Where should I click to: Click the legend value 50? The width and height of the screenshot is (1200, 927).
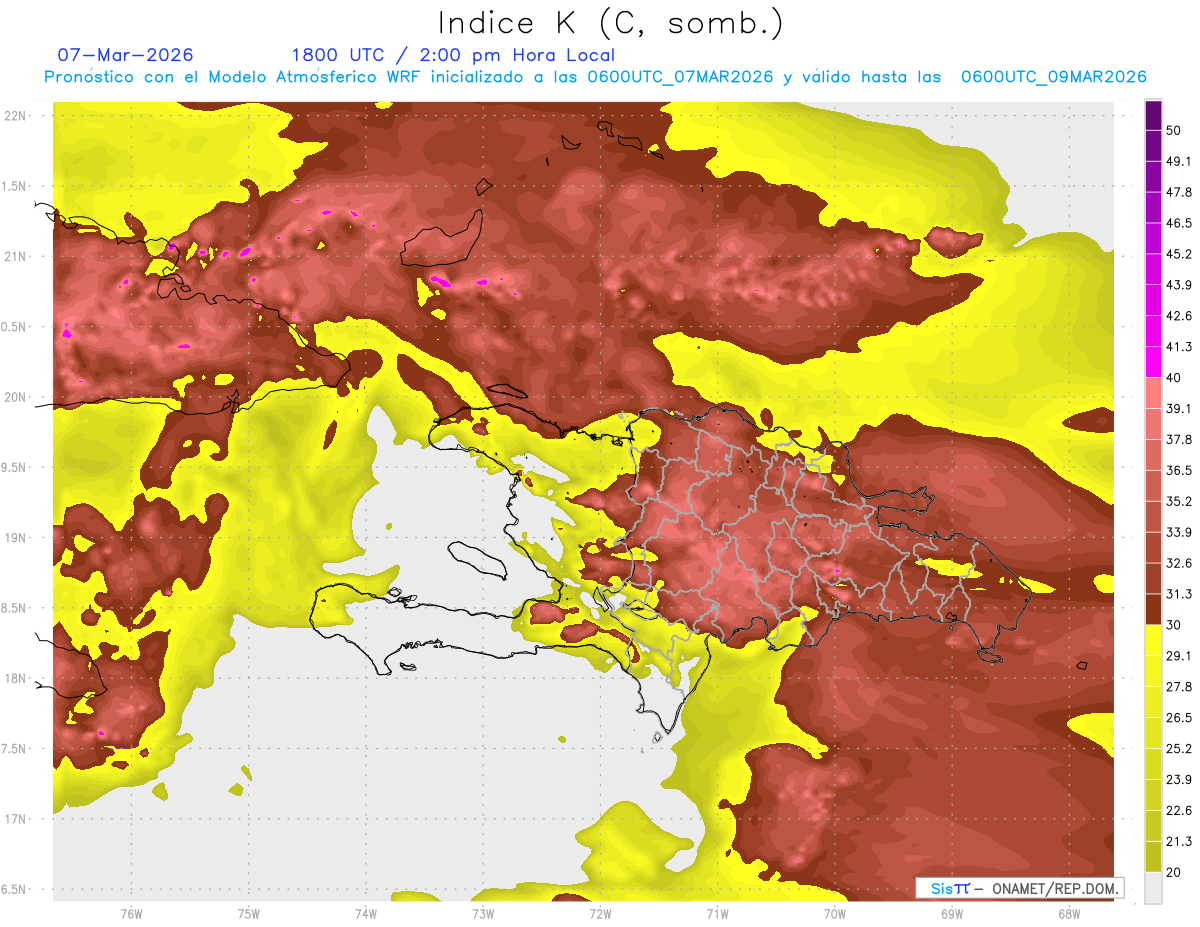[x=1174, y=130]
